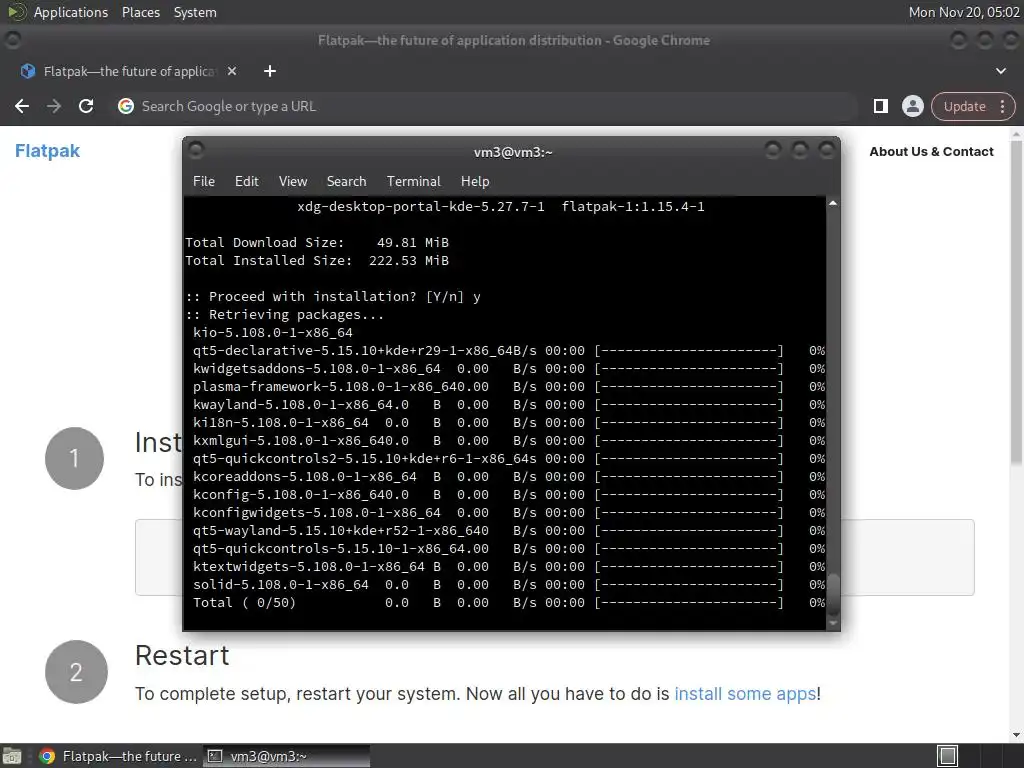
Task: Click the Chrome window menu icon
Action: 12,40
